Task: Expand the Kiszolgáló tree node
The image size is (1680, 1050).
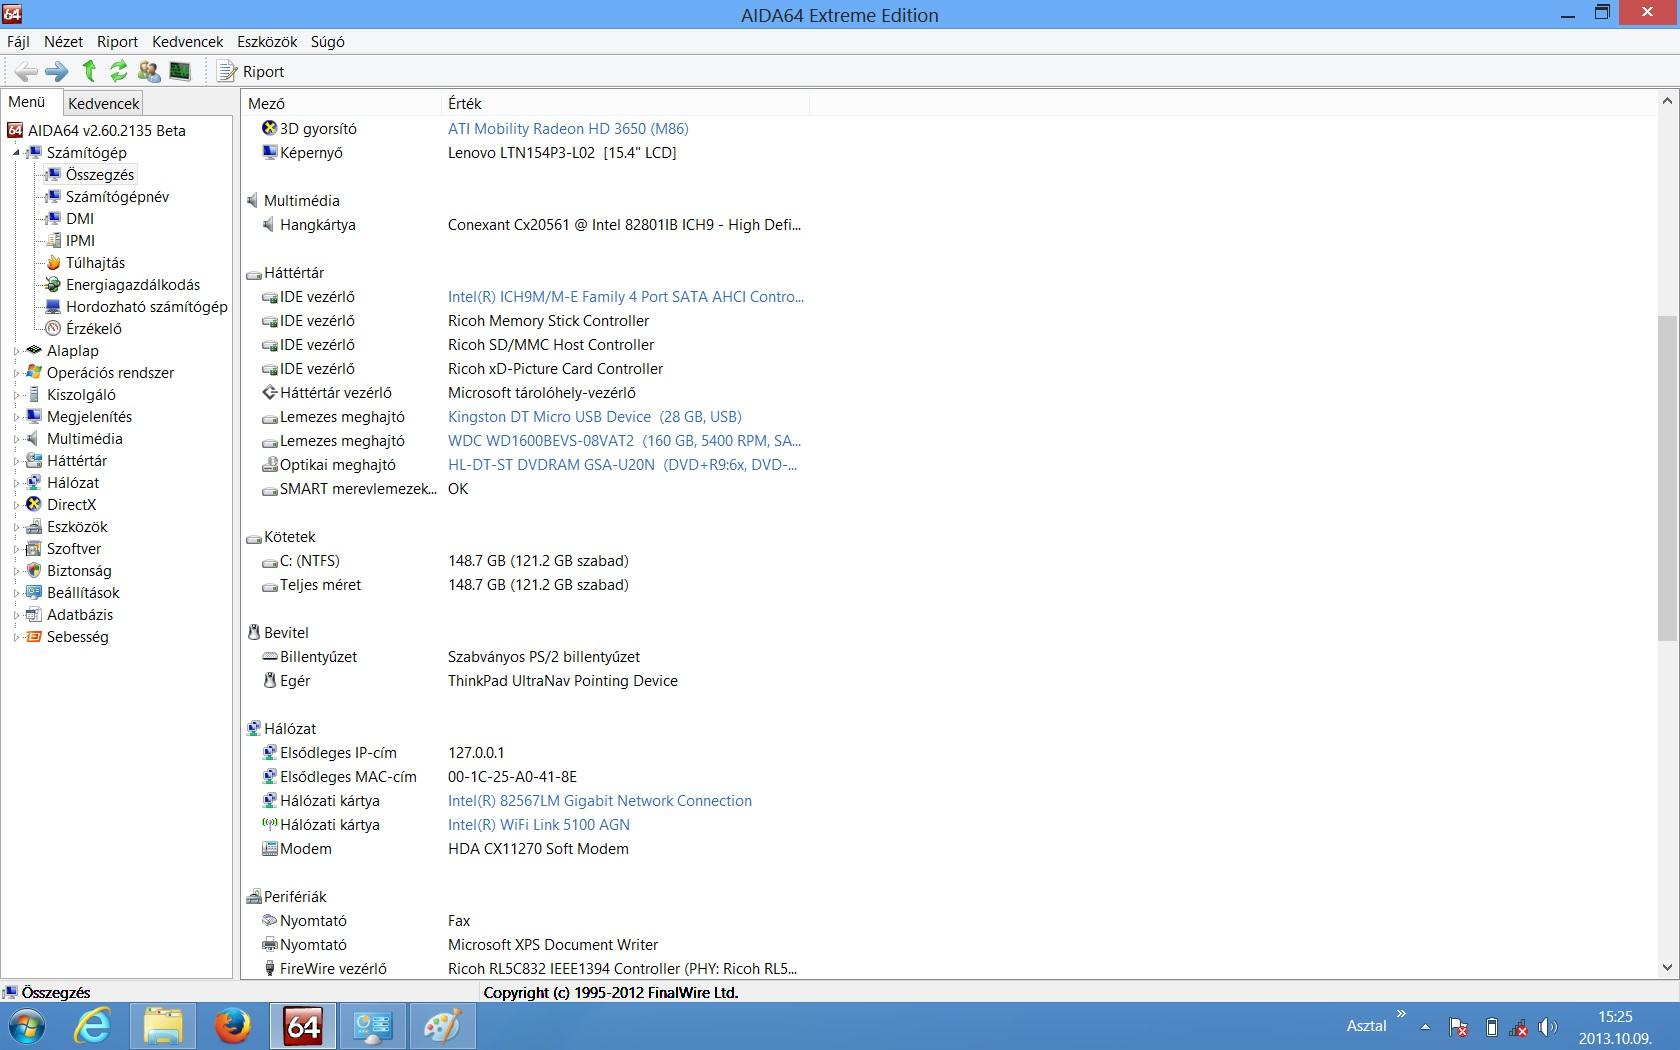Action: click(16, 395)
